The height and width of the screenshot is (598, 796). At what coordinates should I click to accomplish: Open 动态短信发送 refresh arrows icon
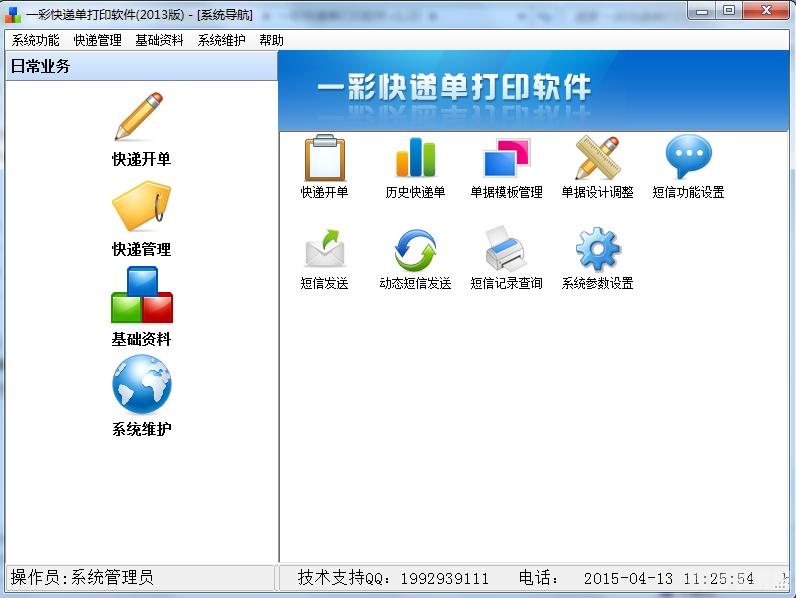pos(415,250)
